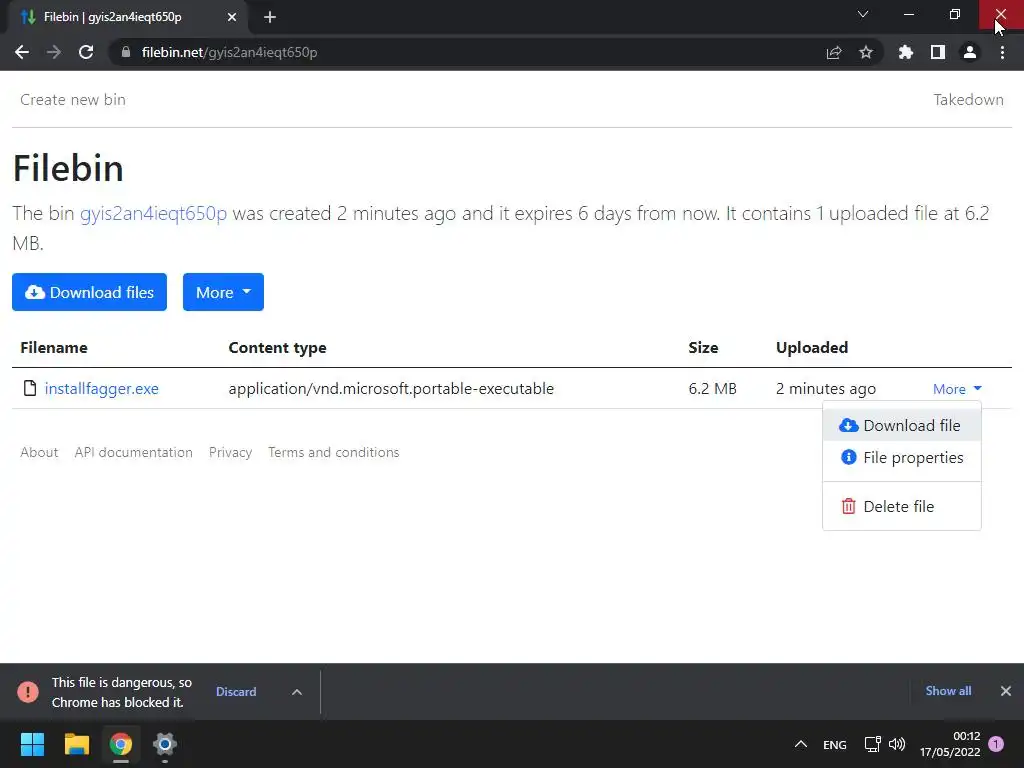1024x768 pixels.
Task: Toggle the Chrome side panel icon
Action: point(938,52)
